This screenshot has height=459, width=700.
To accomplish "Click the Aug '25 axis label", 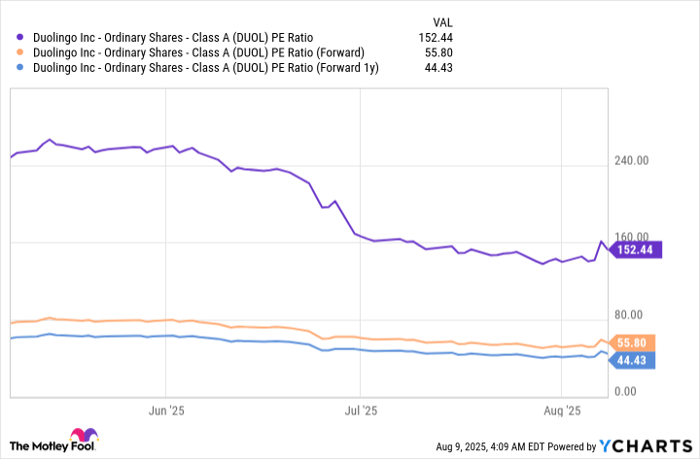I will click(x=562, y=411).
